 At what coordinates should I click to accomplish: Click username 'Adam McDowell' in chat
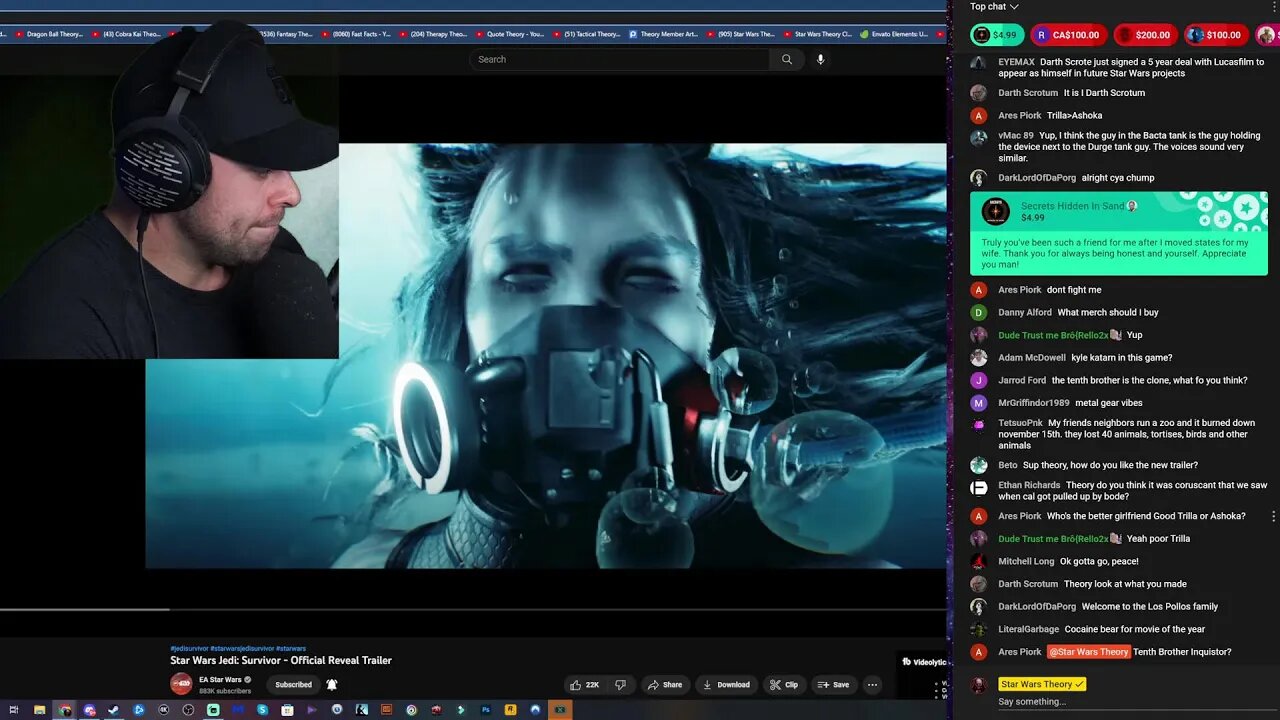1032,357
